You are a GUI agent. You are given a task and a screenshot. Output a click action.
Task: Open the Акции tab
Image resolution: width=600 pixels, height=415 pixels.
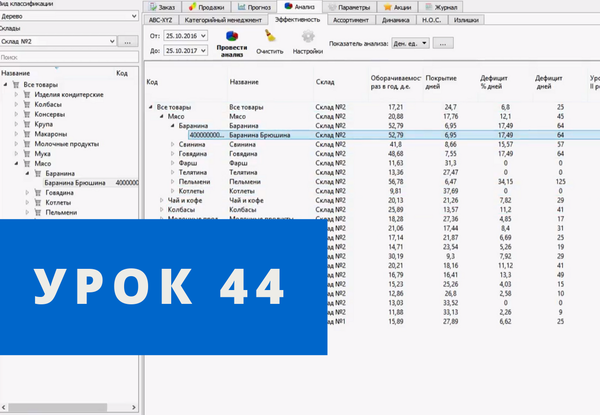[398, 7]
